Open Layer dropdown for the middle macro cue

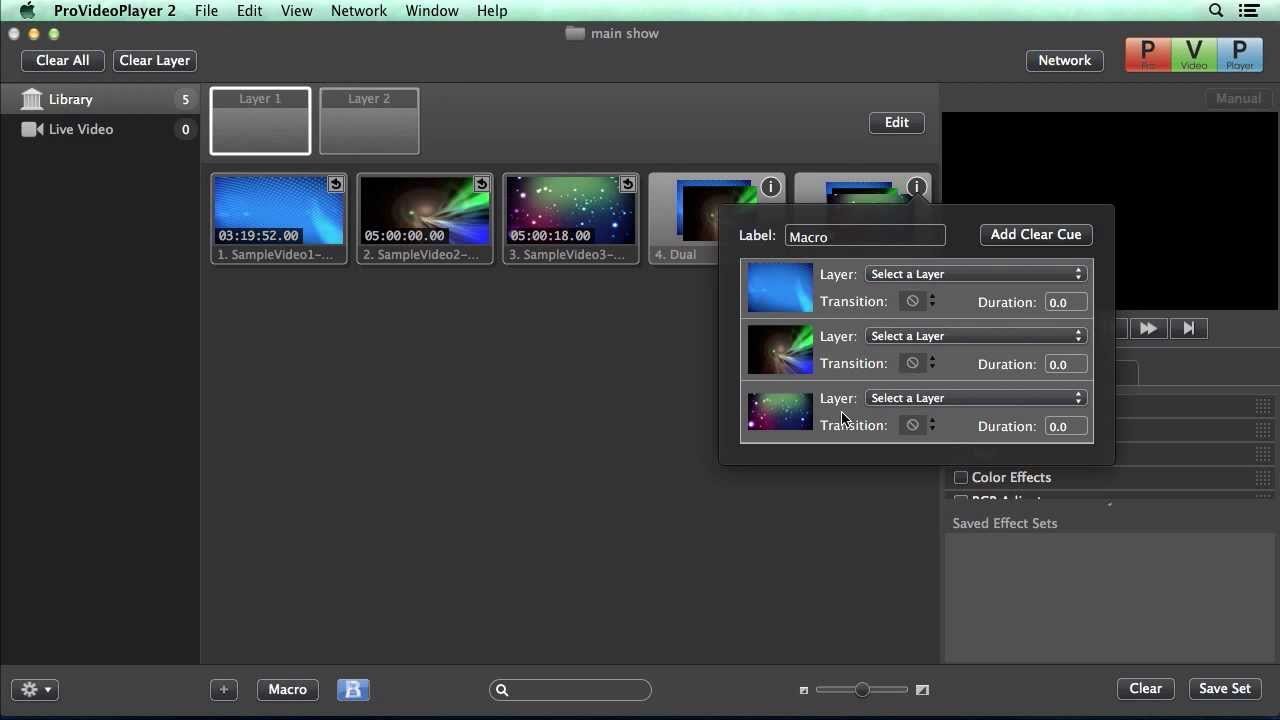pos(976,336)
